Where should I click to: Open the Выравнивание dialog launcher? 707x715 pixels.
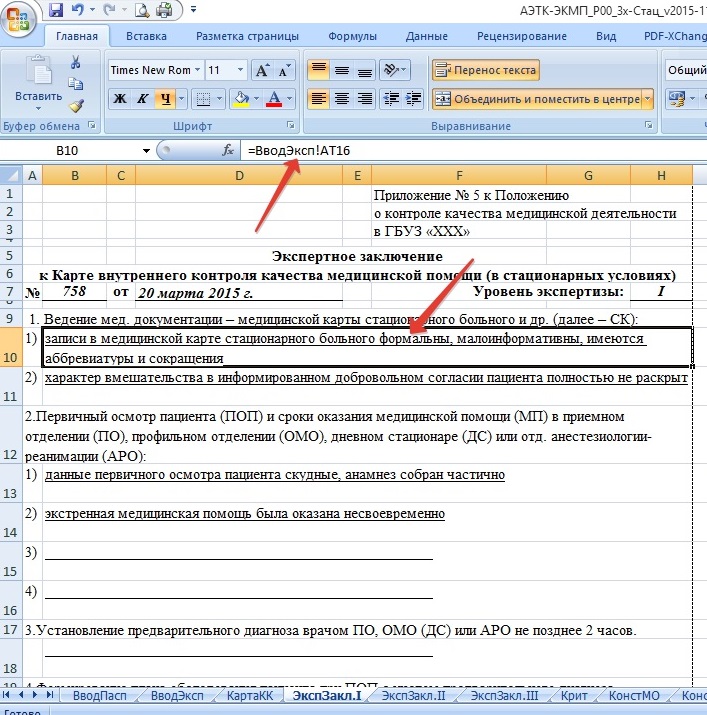[649, 125]
